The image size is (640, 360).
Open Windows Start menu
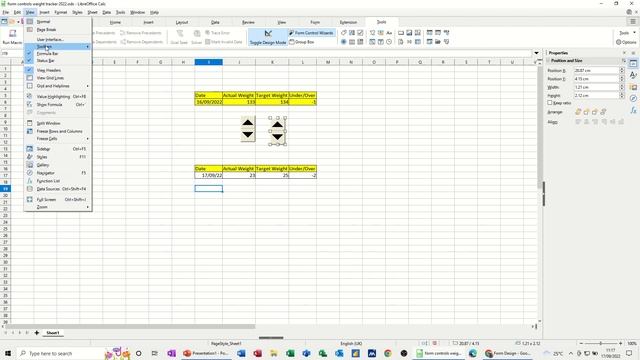tap(8, 353)
